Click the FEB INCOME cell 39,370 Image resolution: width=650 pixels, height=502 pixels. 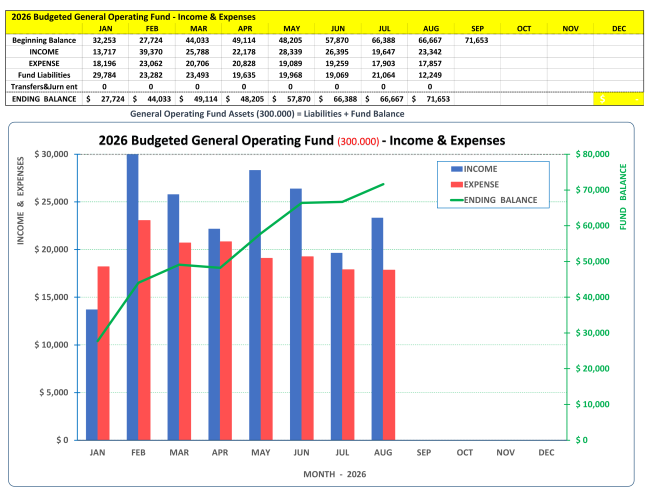pos(151,52)
